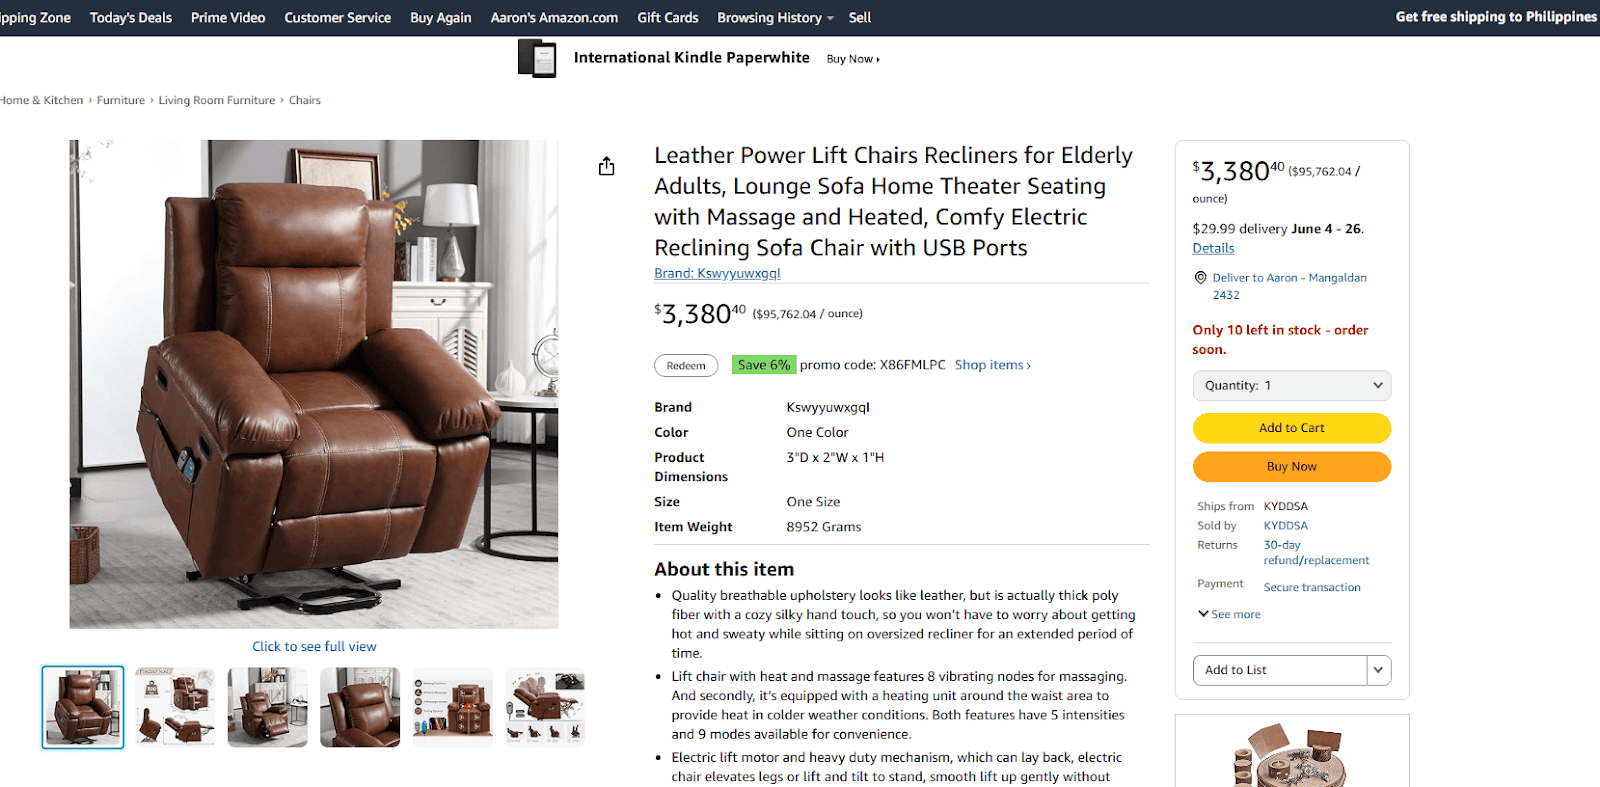Open the Browsing History menu

coord(775,18)
